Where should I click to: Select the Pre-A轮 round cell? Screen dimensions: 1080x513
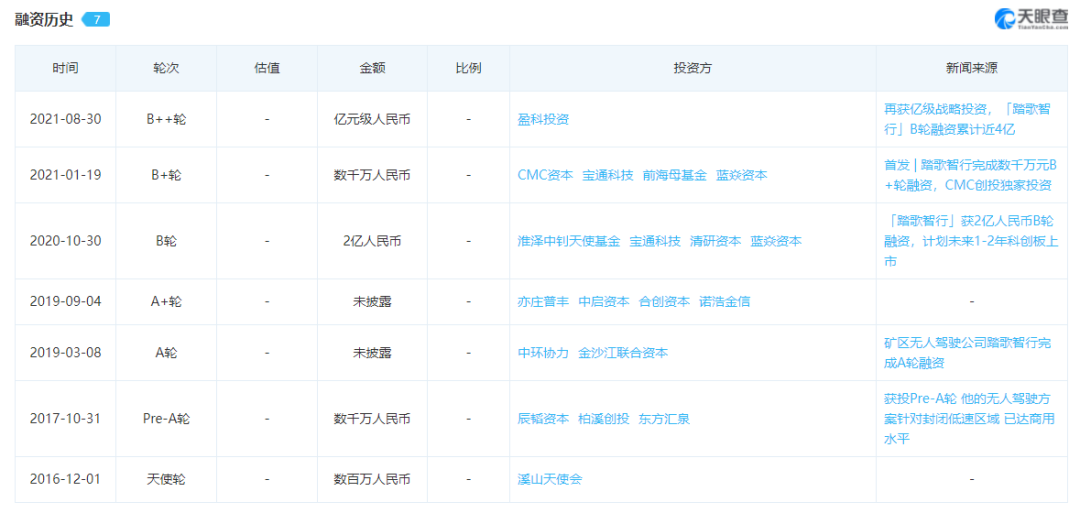166,419
